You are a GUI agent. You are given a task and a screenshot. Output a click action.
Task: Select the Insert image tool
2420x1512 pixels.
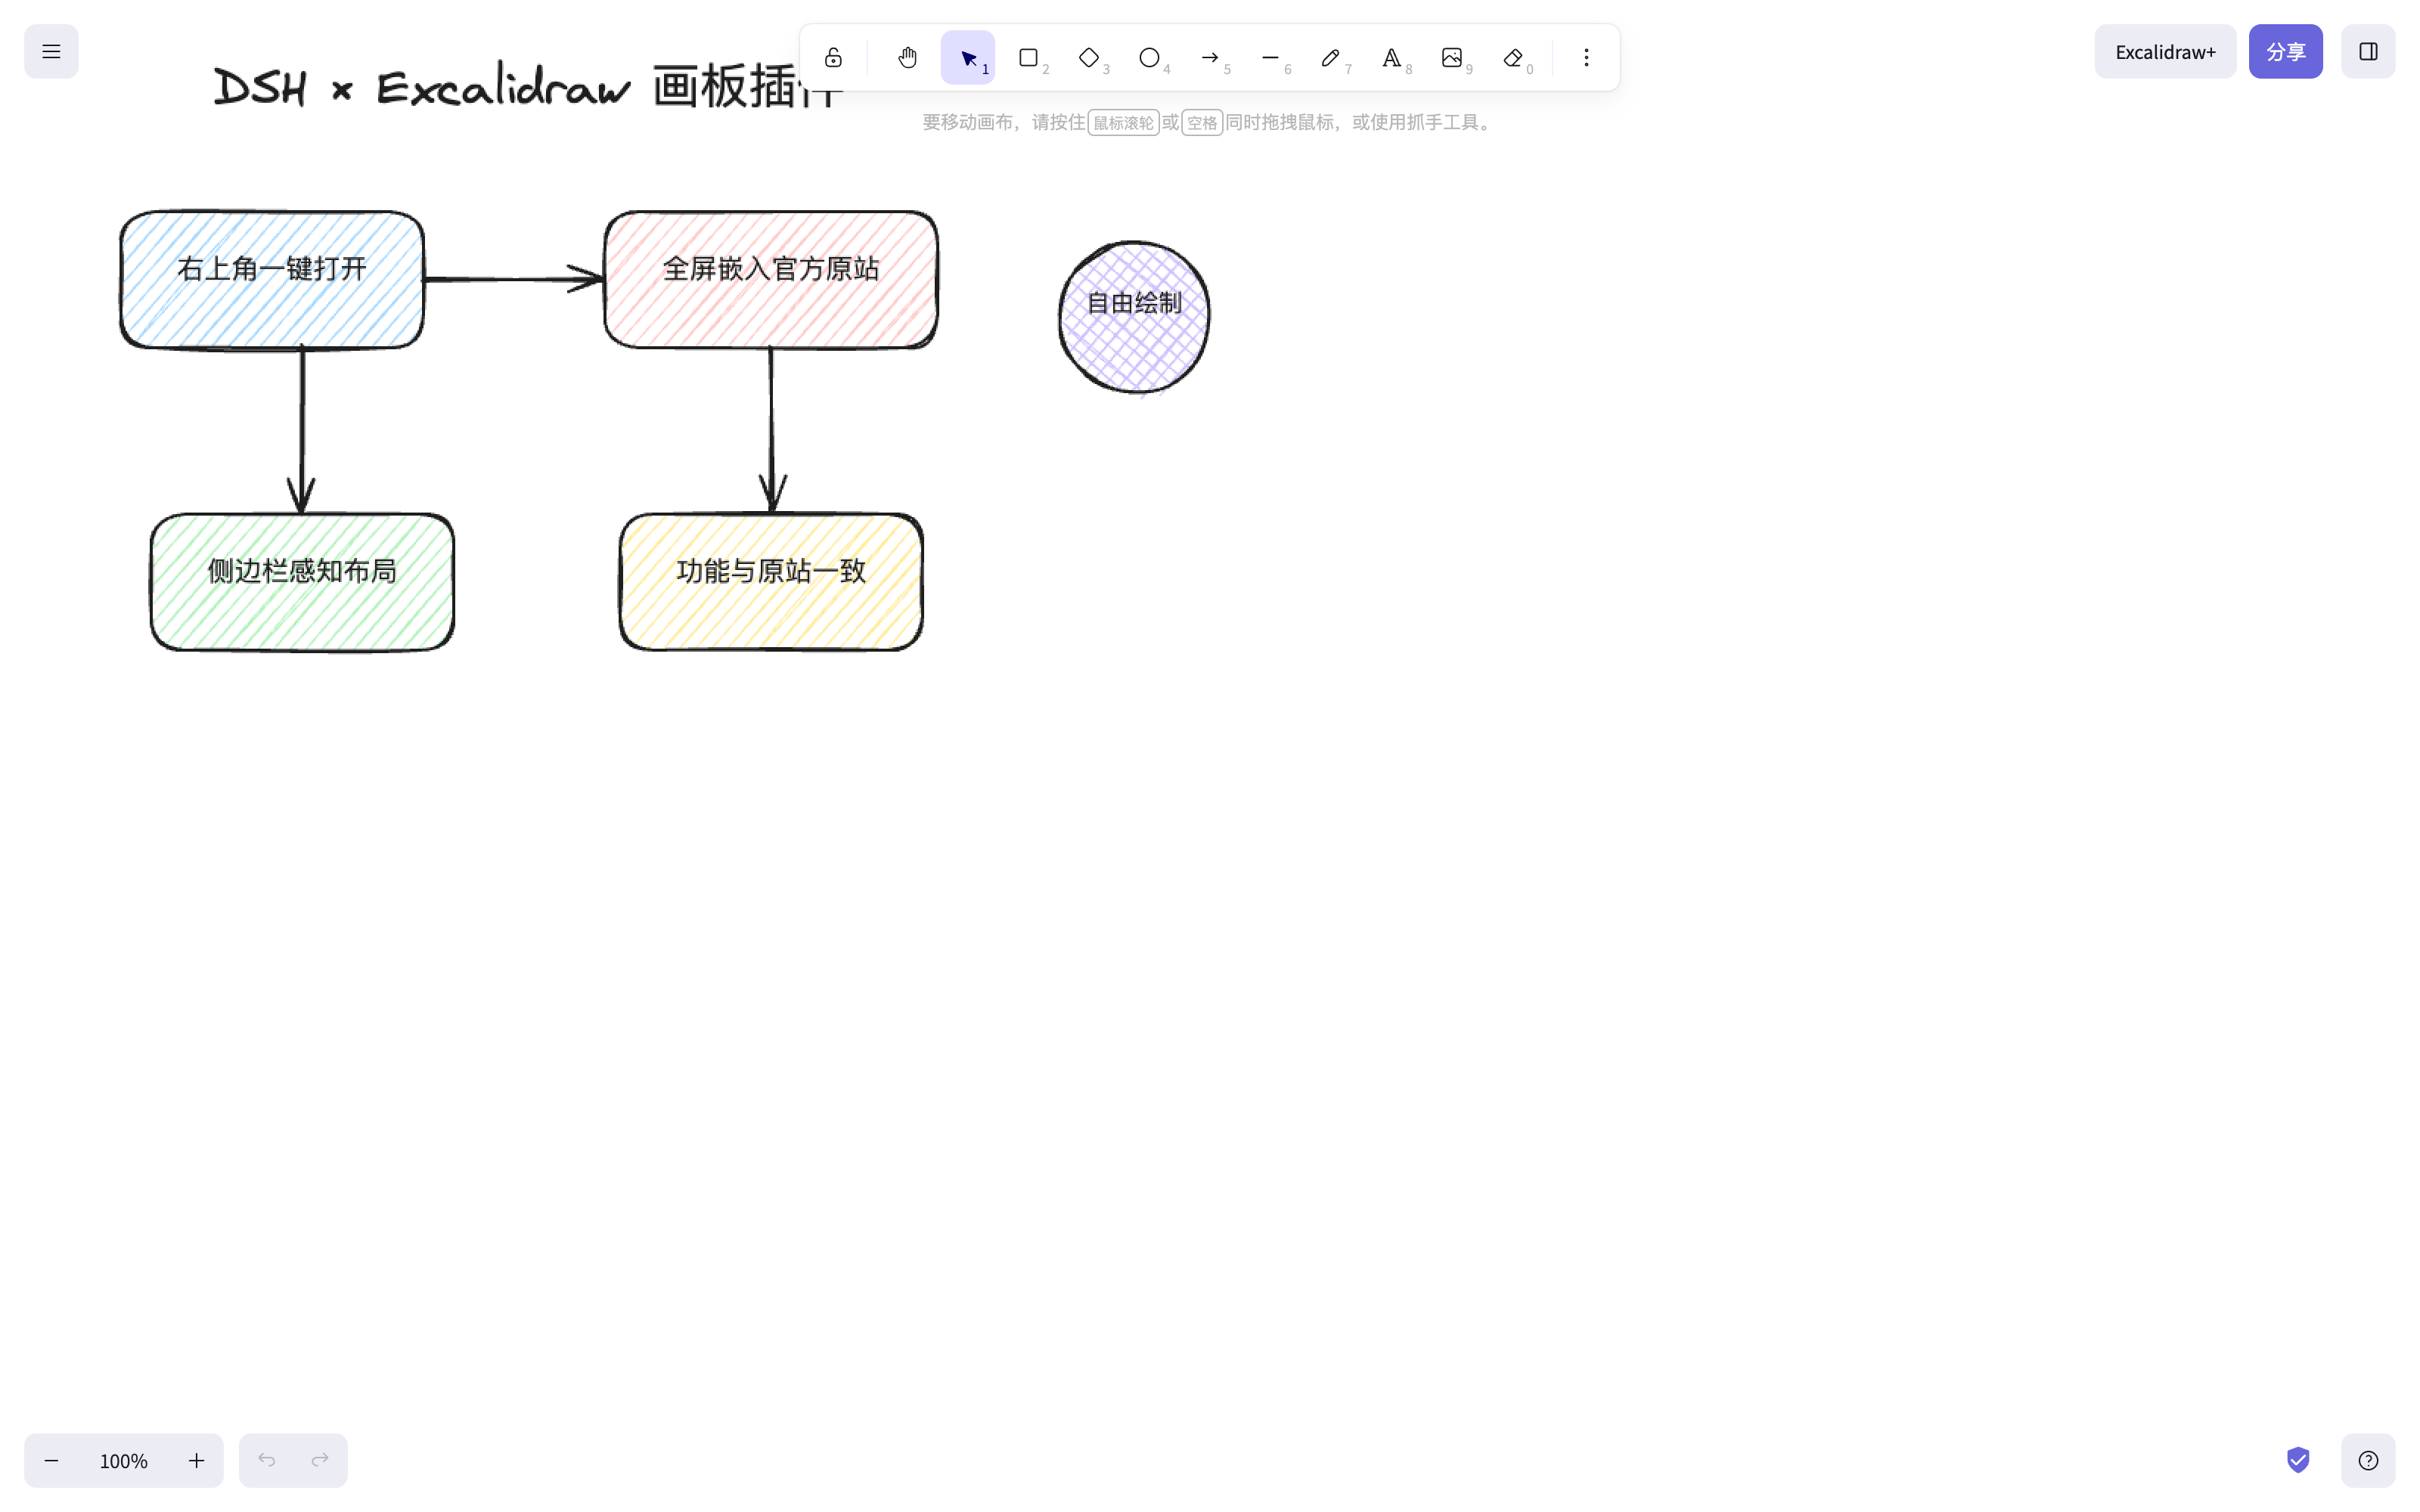point(1452,58)
